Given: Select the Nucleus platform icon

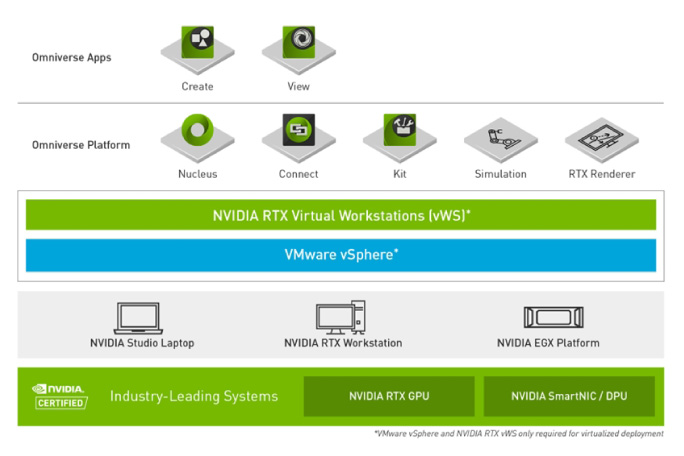Looking at the screenshot, I should pos(198,136).
